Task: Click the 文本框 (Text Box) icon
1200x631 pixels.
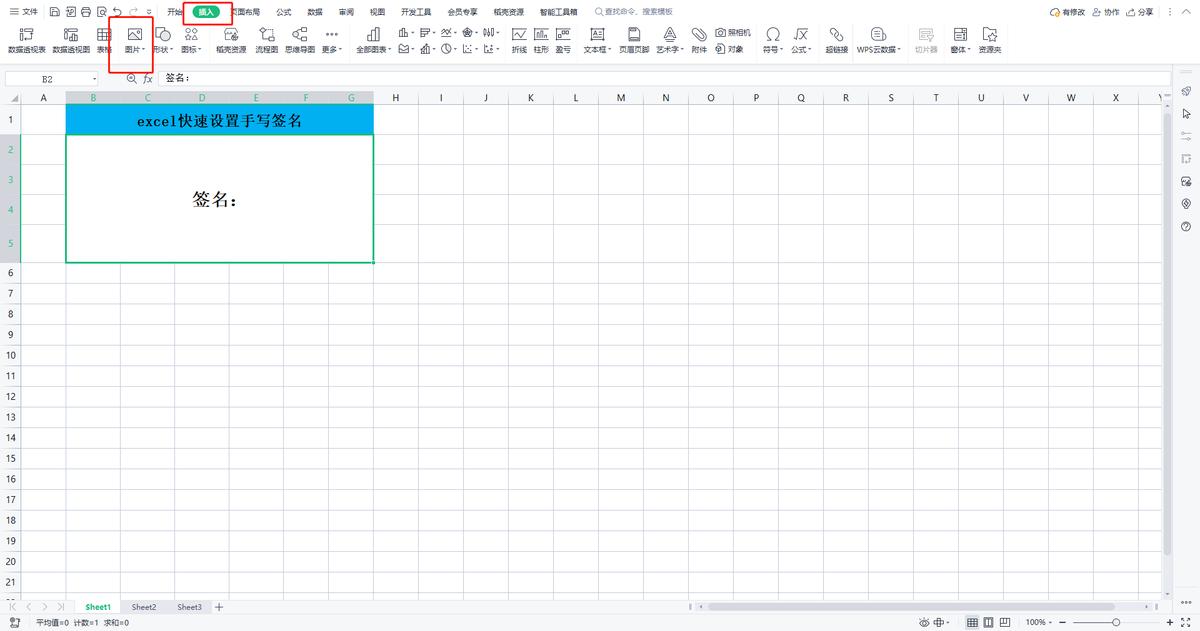Action: pyautogui.click(x=597, y=40)
